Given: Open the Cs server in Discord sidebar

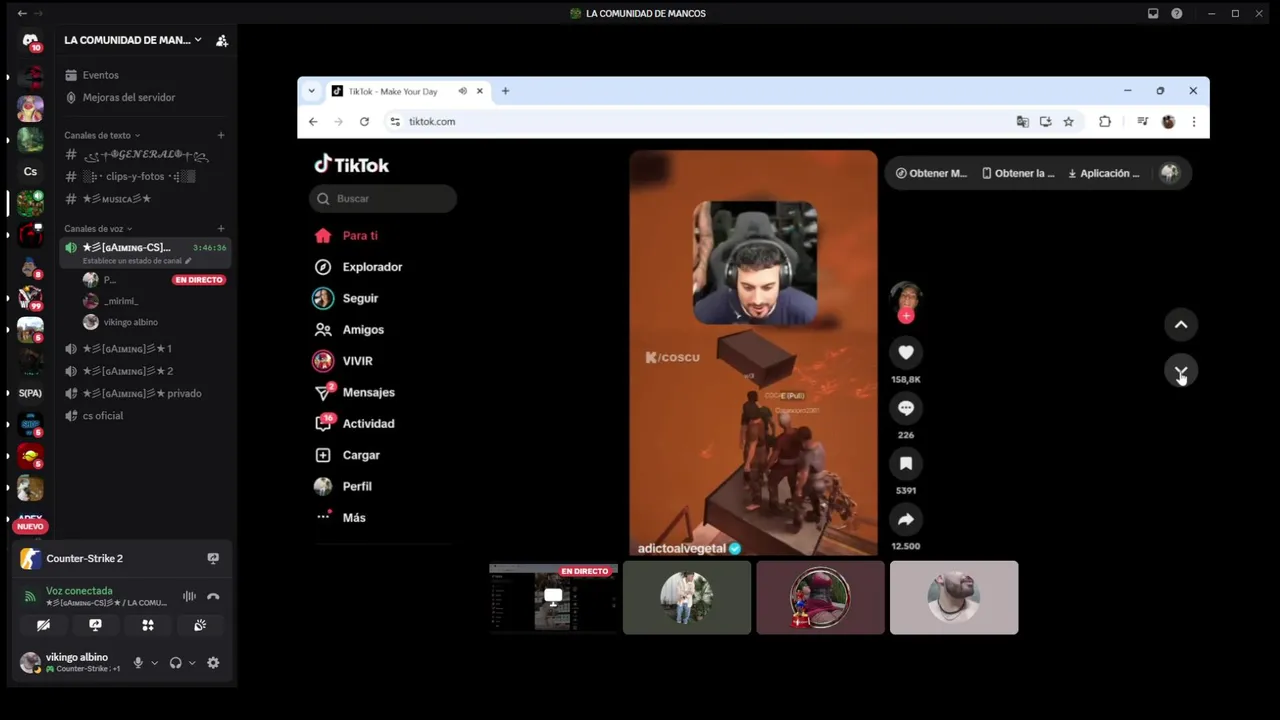Looking at the screenshot, I should (30, 171).
